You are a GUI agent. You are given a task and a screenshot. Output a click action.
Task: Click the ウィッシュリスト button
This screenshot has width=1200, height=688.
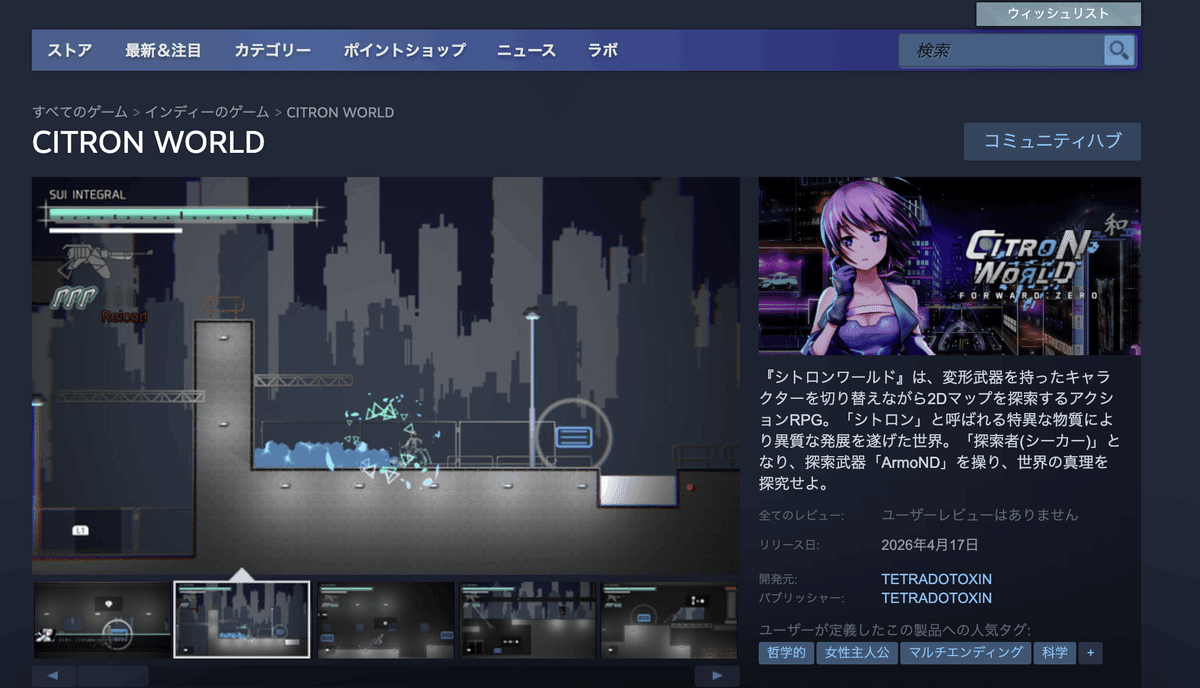coord(1058,14)
